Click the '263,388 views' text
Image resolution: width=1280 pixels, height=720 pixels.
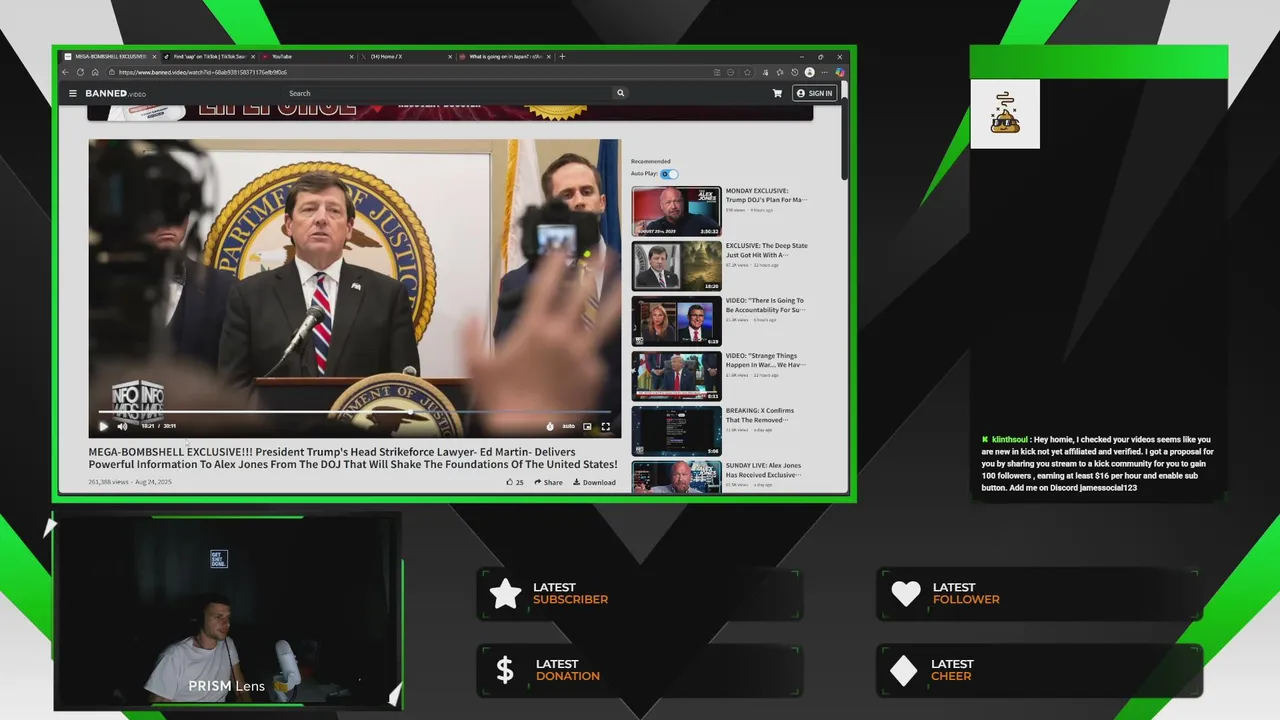tap(108, 482)
